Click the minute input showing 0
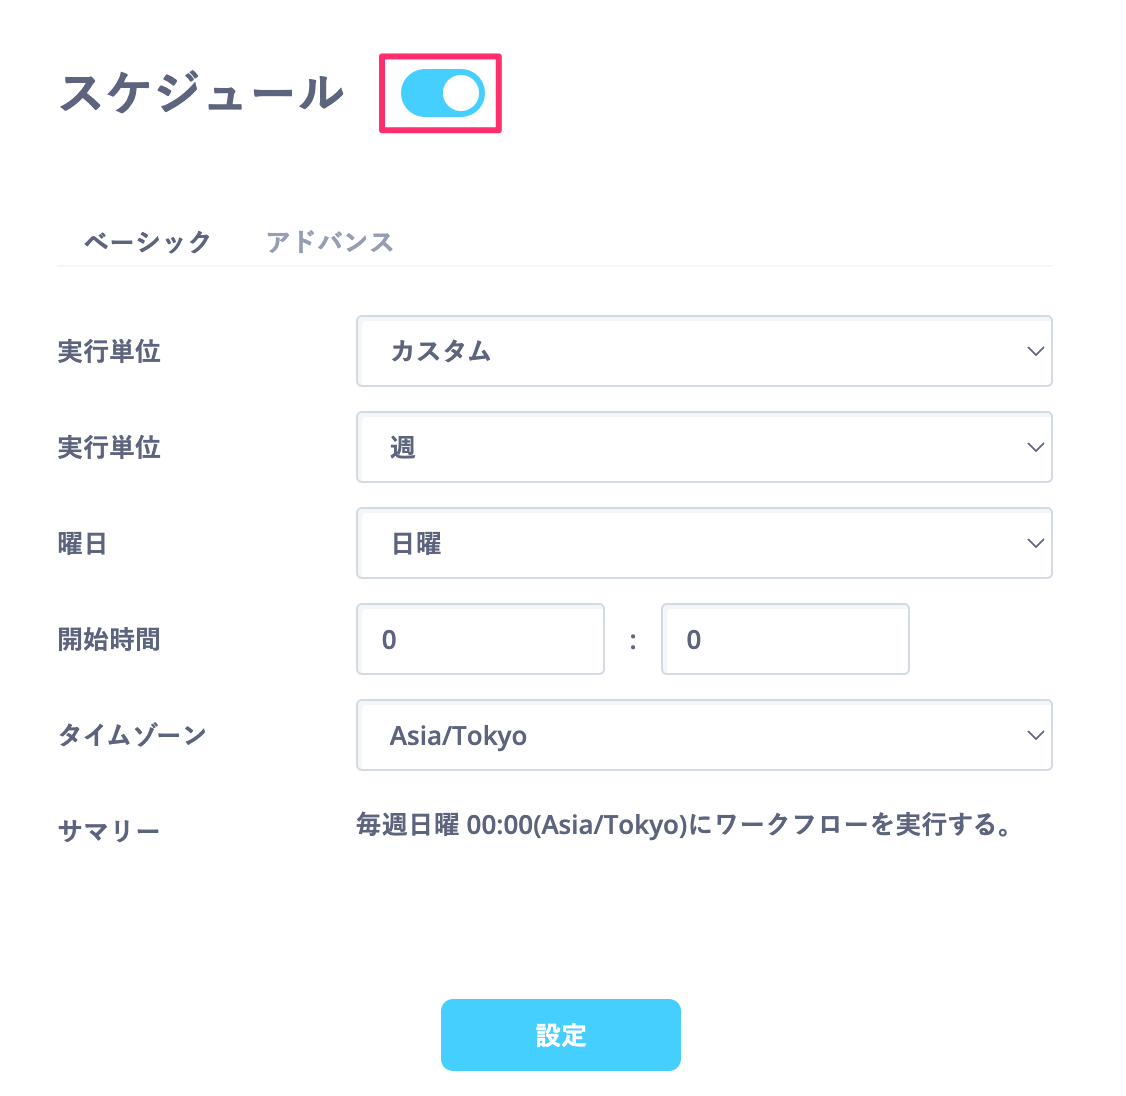This screenshot has height=1096, width=1126. [785, 639]
